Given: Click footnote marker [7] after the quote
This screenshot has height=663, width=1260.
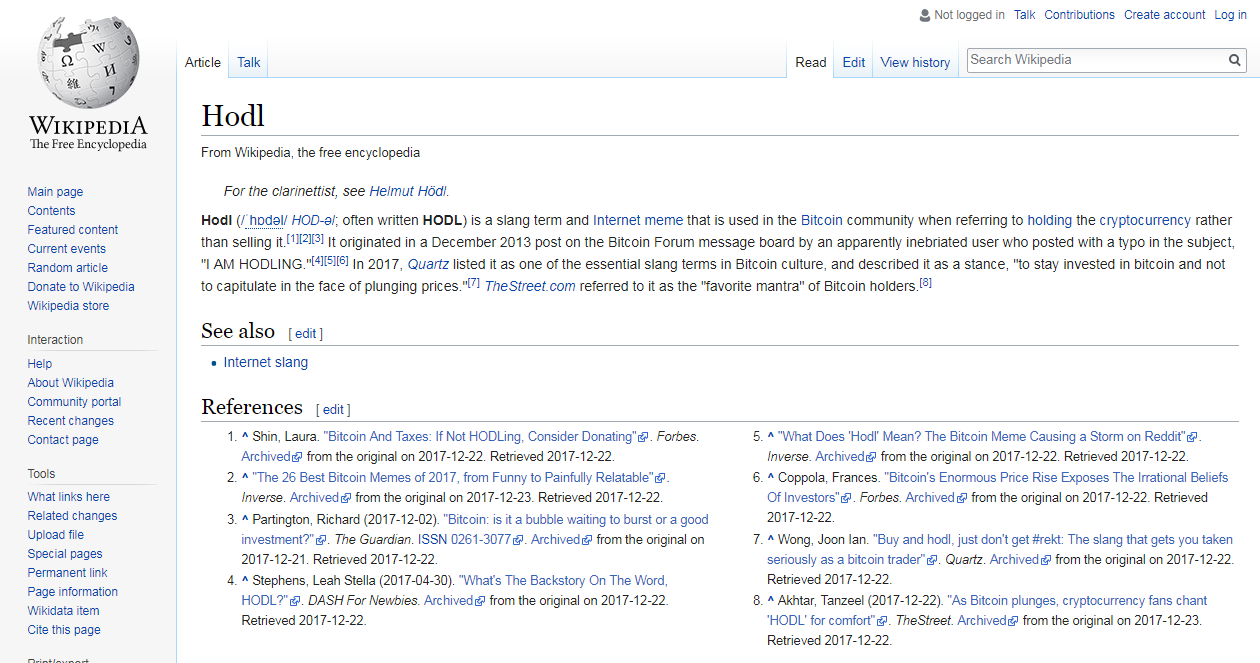Looking at the screenshot, I should [474, 282].
